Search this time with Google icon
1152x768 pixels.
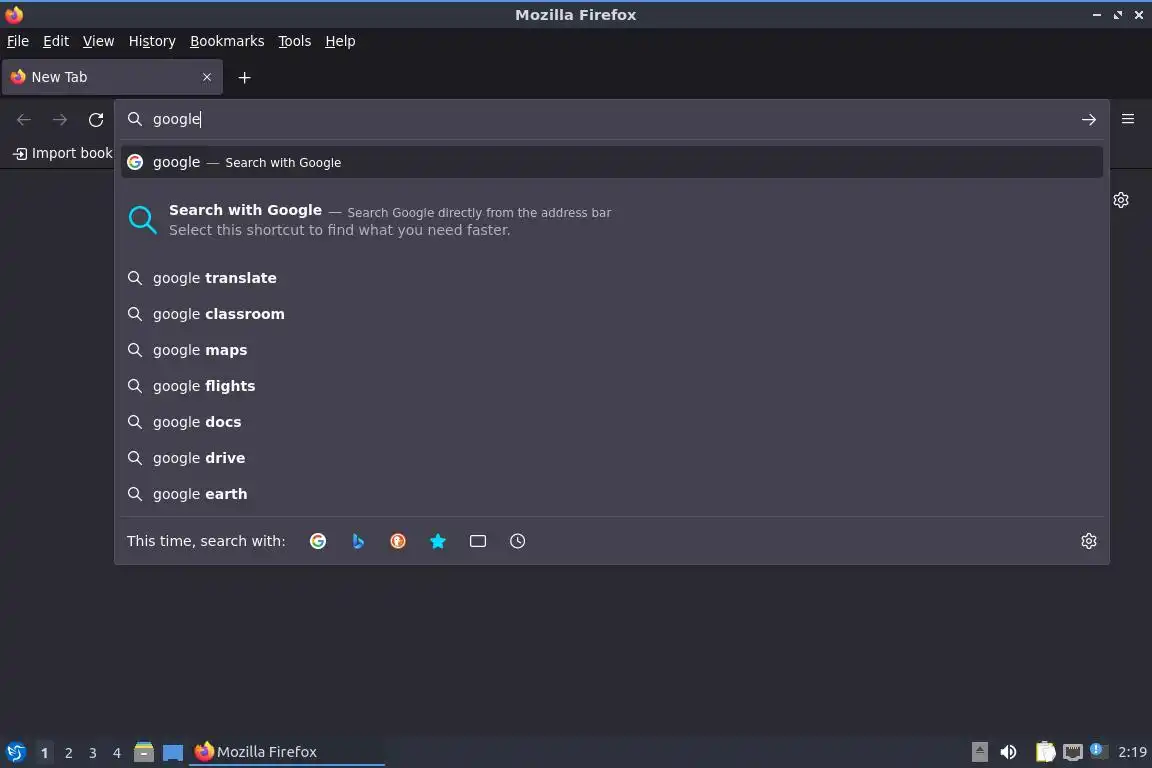[318, 541]
